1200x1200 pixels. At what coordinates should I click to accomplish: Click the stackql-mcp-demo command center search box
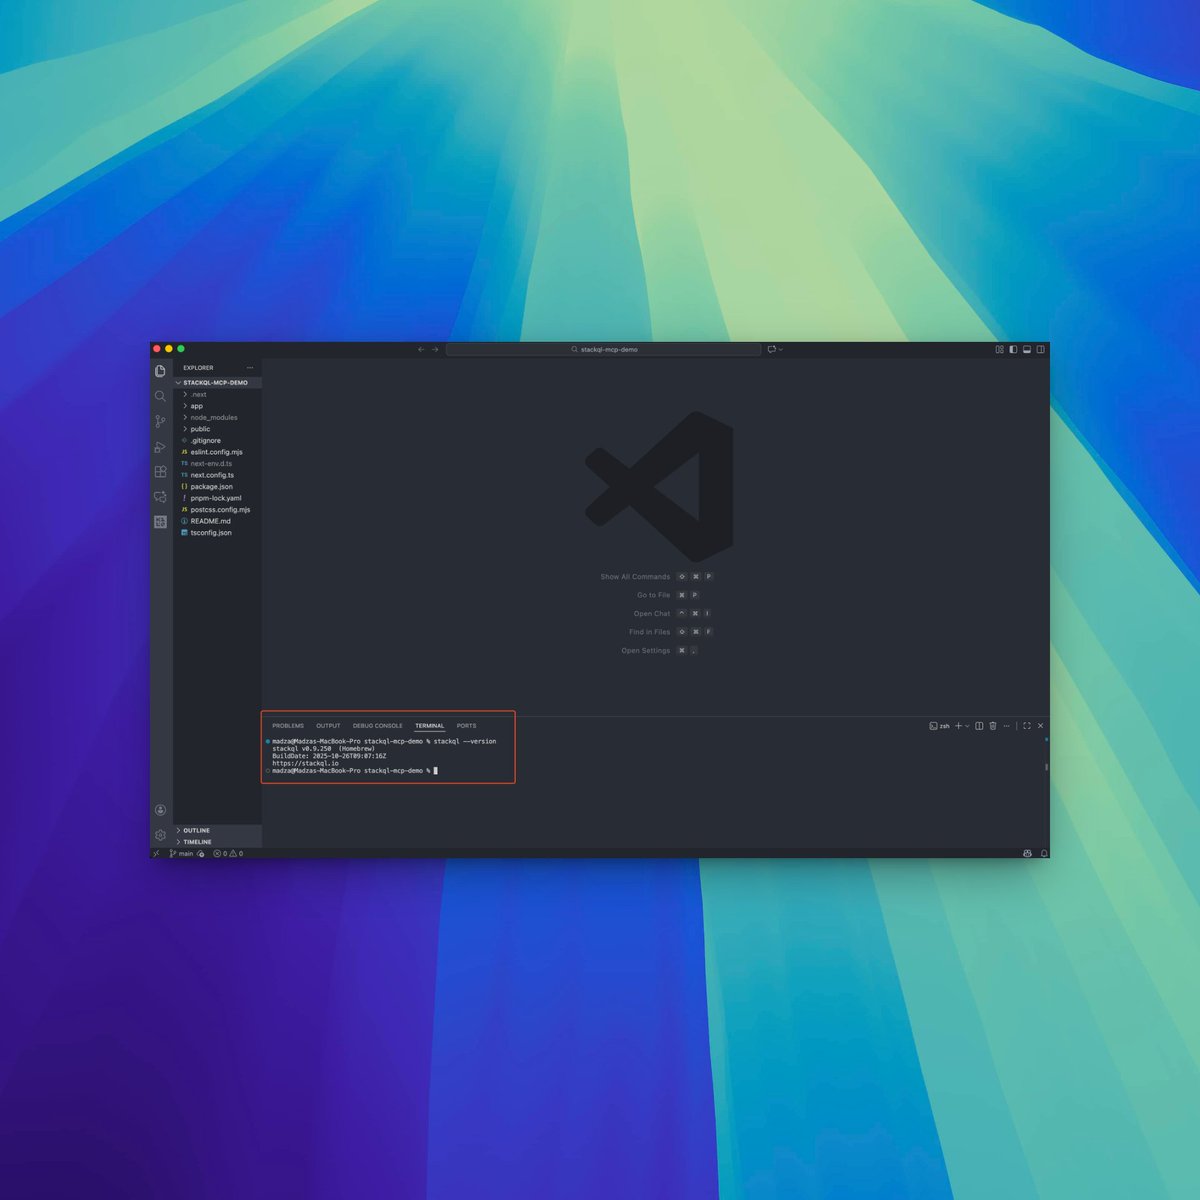click(604, 350)
